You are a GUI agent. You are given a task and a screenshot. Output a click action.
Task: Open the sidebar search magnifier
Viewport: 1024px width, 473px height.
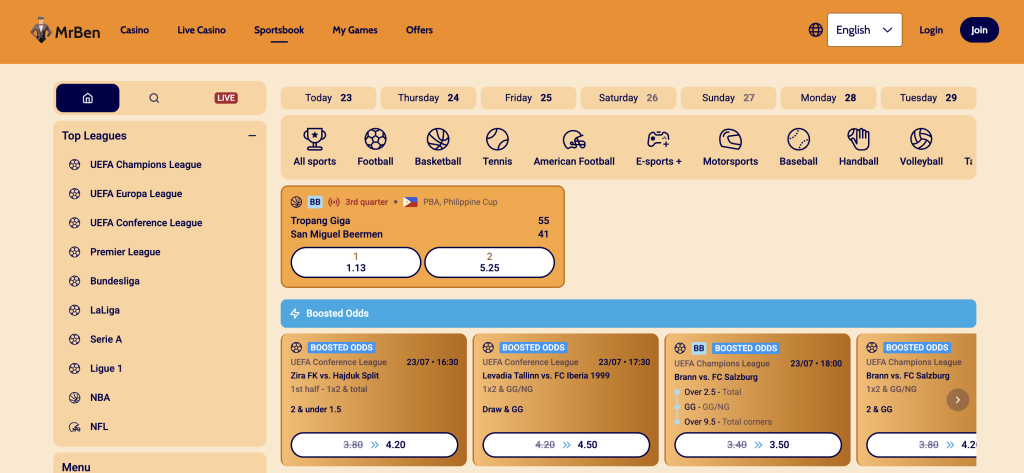pyautogui.click(x=154, y=98)
